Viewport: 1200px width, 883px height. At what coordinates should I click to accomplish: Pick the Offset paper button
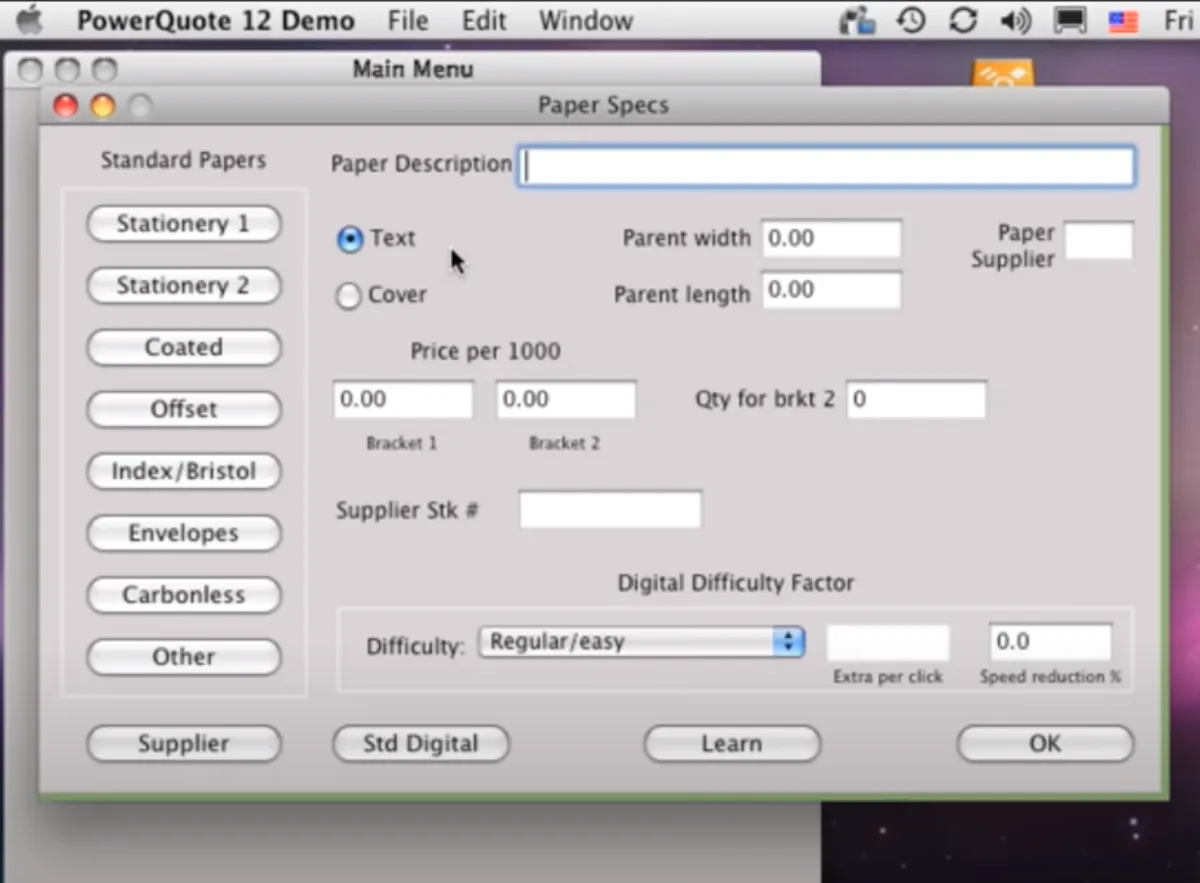click(184, 410)
